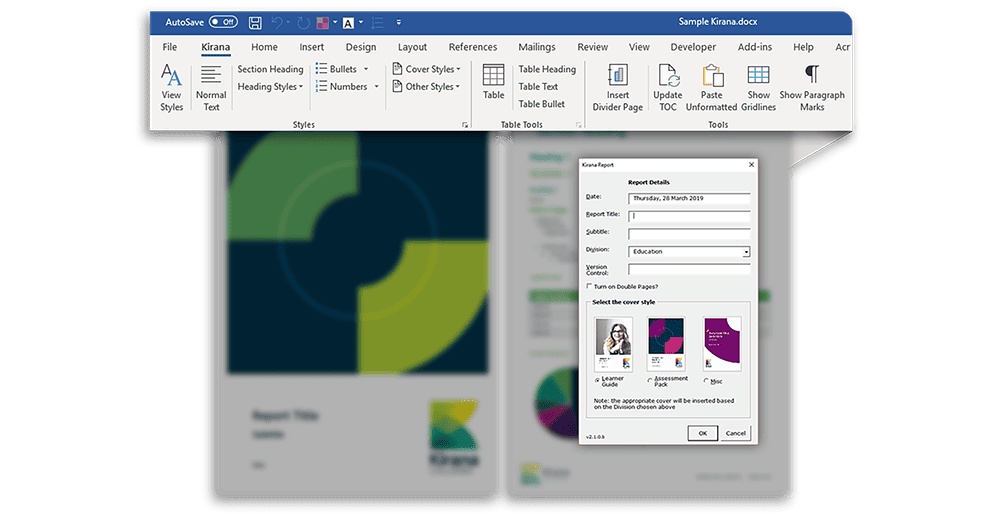Image resolution: width=1000 pixels, height=514 pixels.
Task: Expand the Heading Styles dropdown
Action: pos(270,87)
